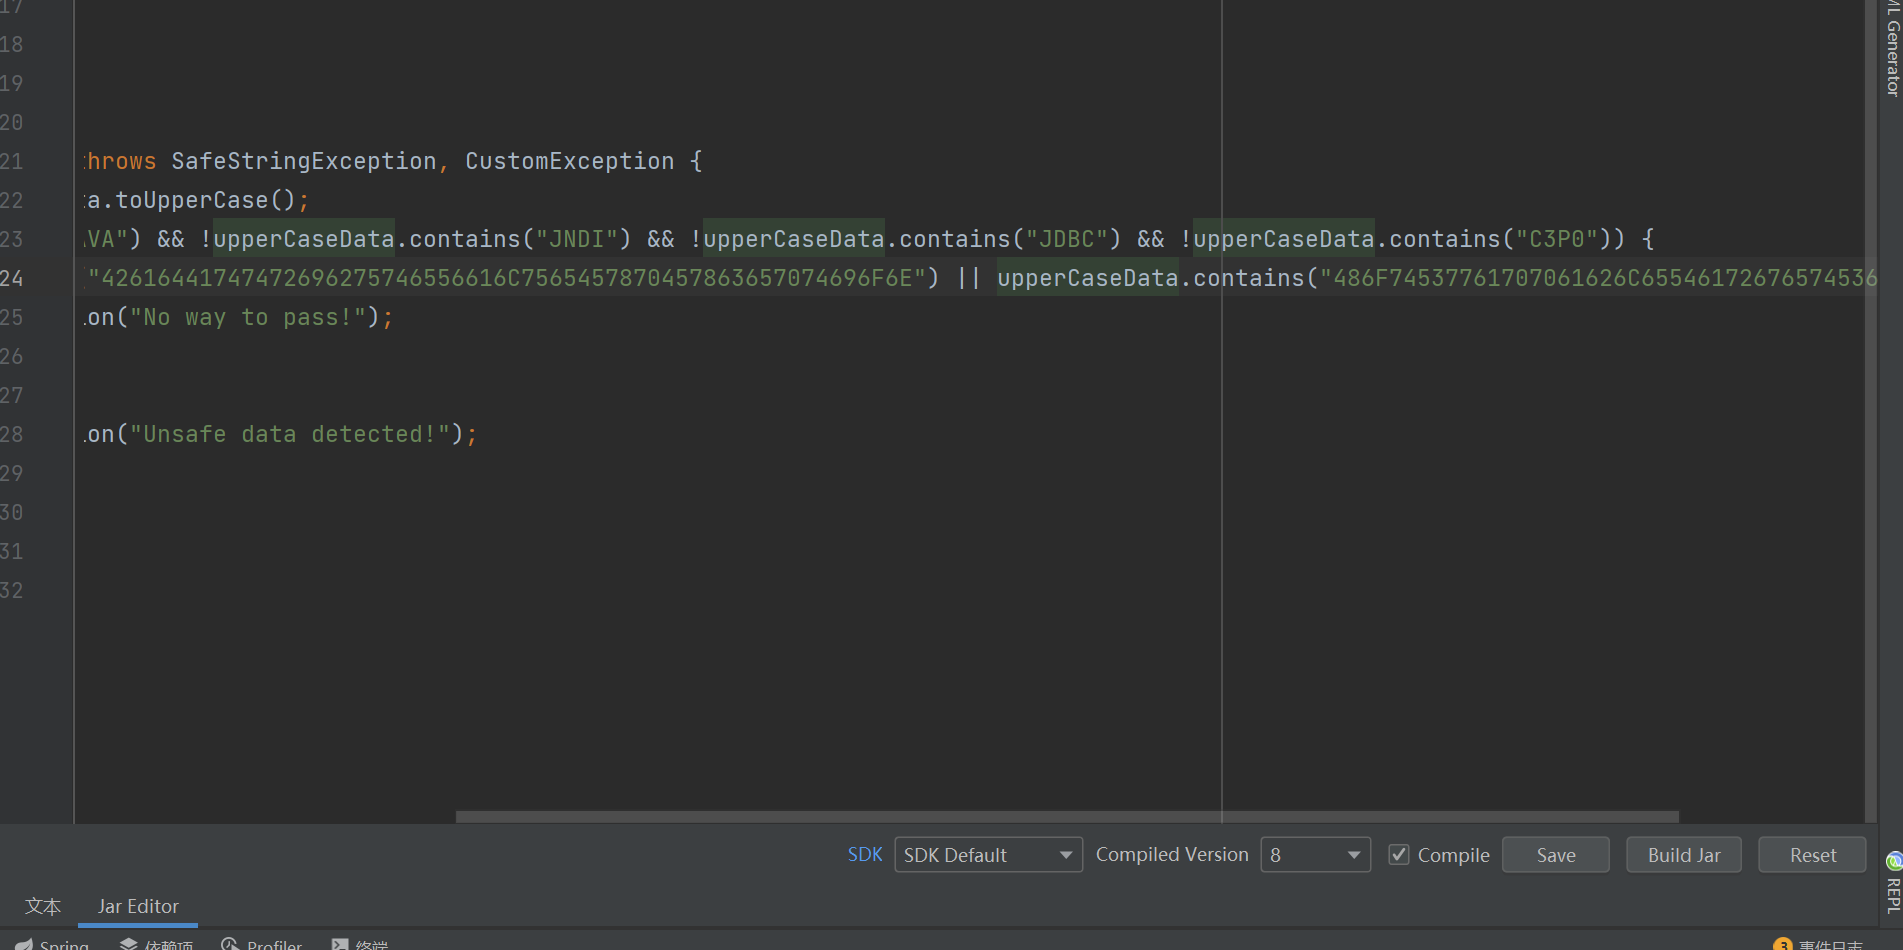Click the "Unsafe data detected!" string

(297, 434)
